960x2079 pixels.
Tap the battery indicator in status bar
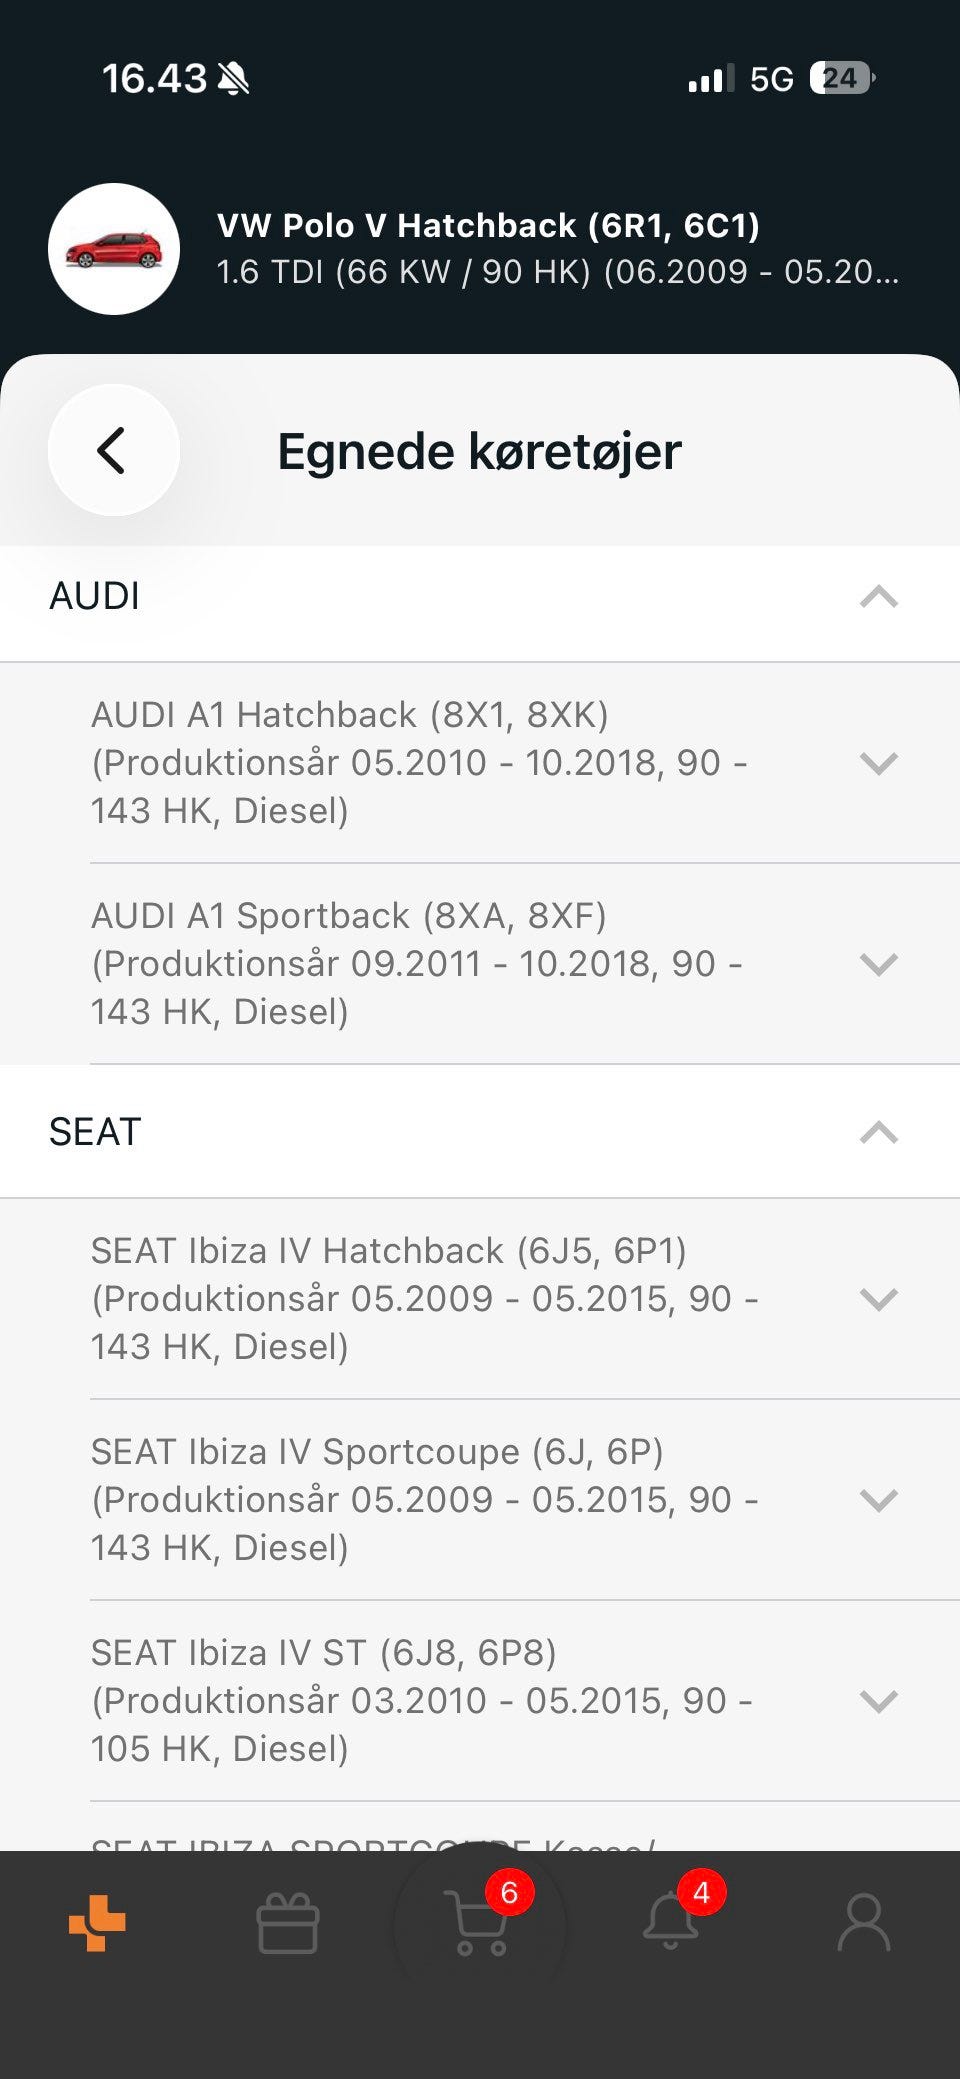coord(842,78)
